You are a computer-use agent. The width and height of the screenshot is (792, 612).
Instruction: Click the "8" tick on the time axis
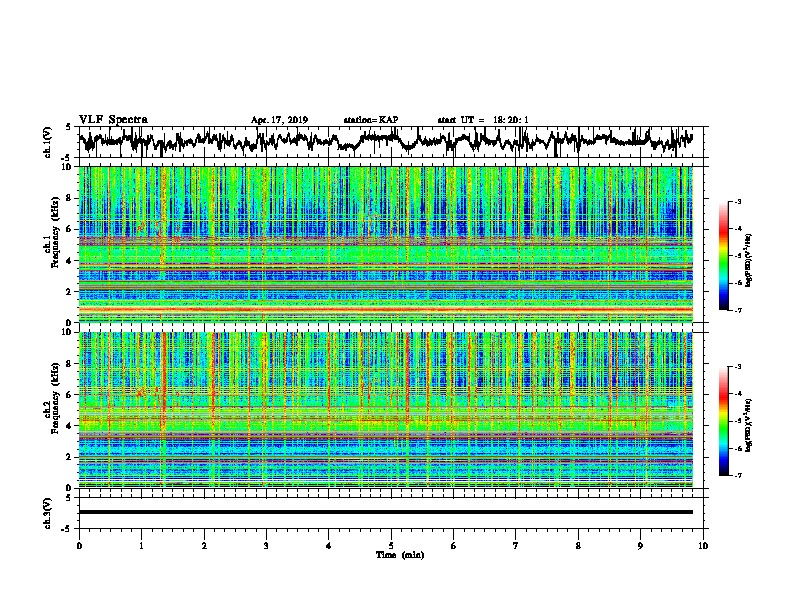pyautogui.click(x=578, y=546)
